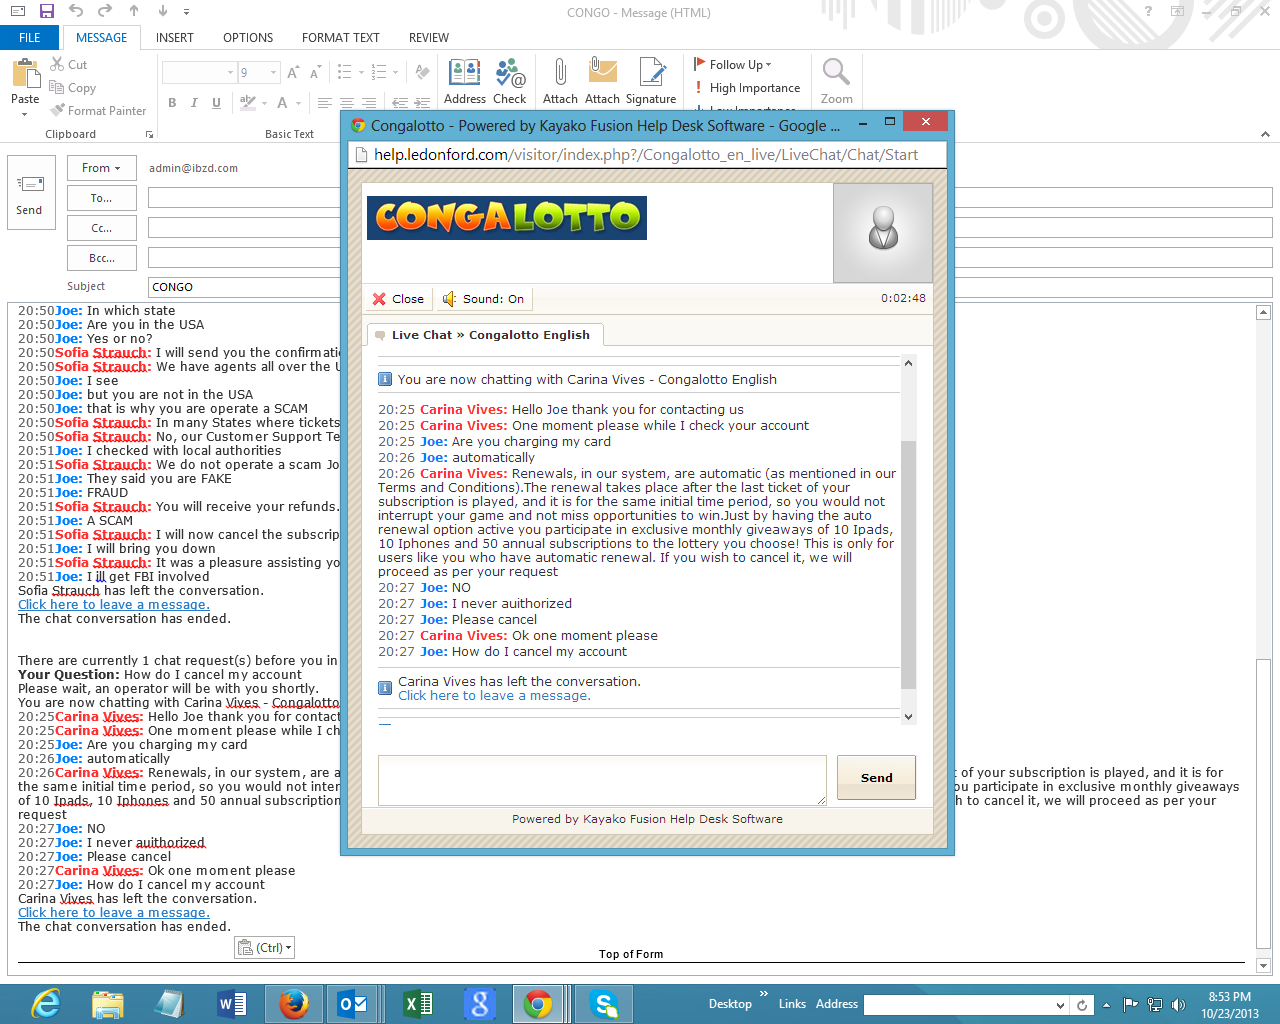Image resolution: width=1280 pixels, height=1024 pixels.
Task: Launch Excel from the taskbar
Action: [x=418, y=1004]
